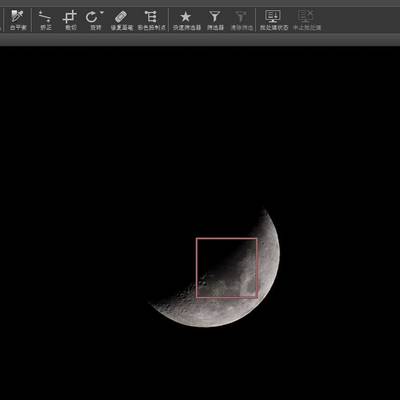Click the 彩色控制点 text label
The image size is (400, 400).
pyautogui.click(x=152, y=28)
